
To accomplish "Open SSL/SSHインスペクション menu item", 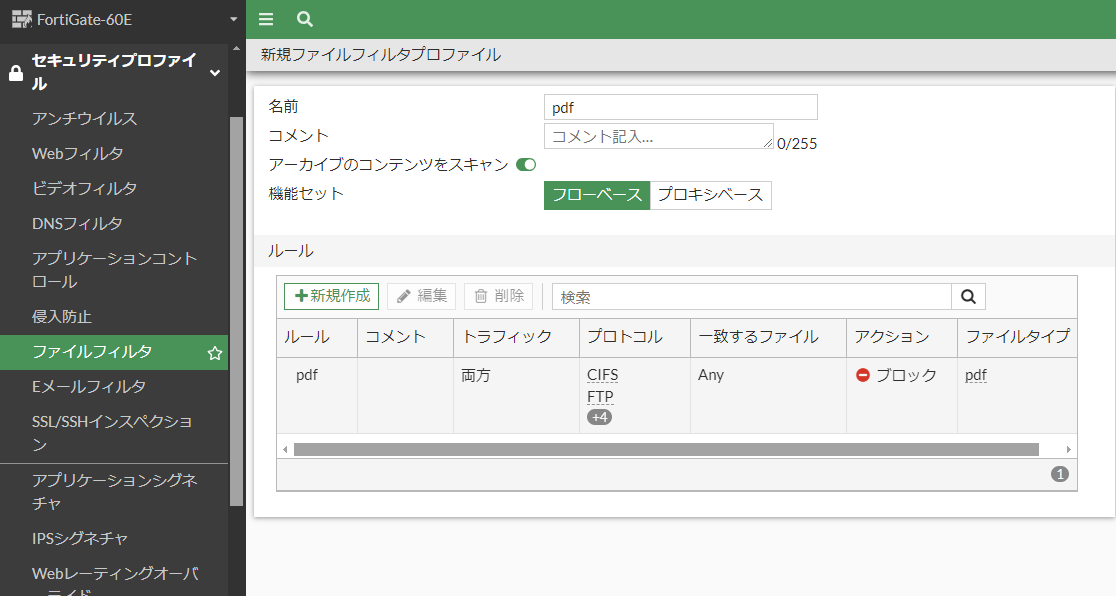I will coord(114,433).
